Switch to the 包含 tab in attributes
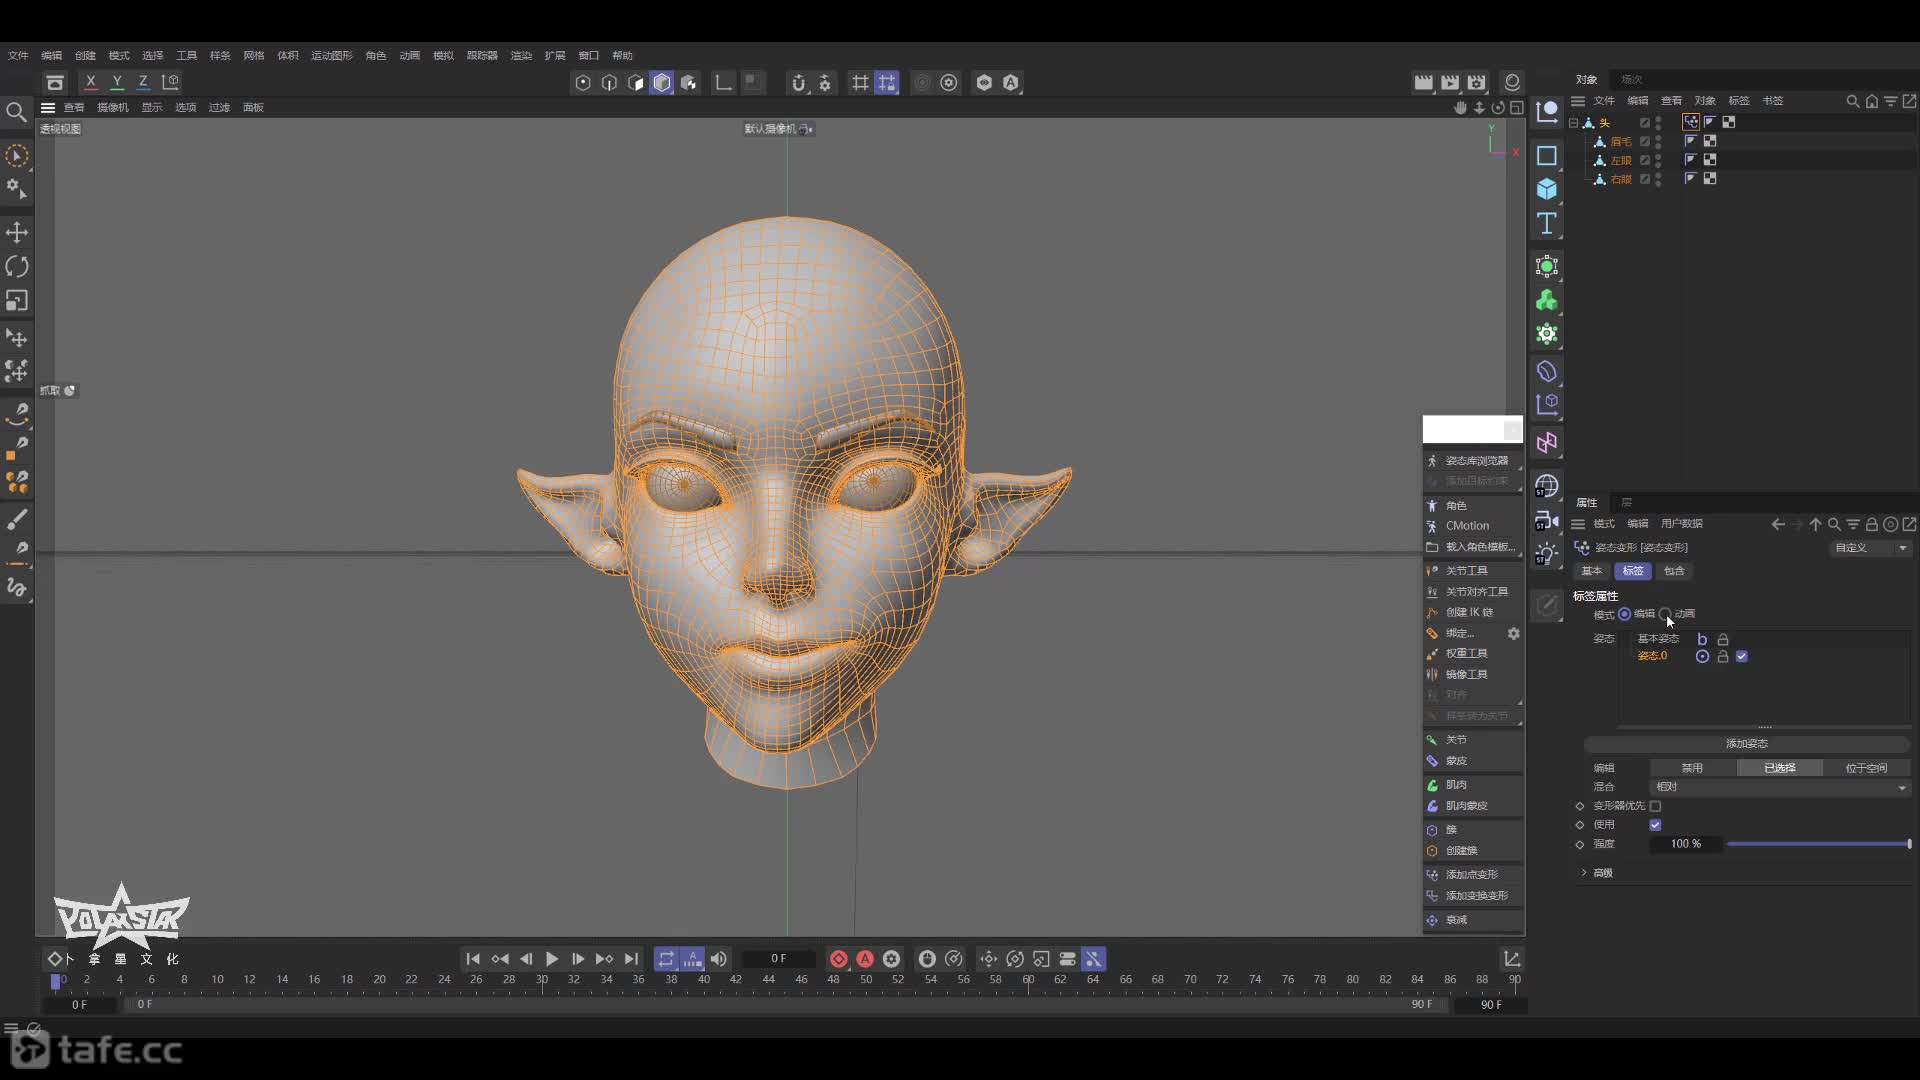Screen dimensions: 1920x1080 (x=1674, y=571)
